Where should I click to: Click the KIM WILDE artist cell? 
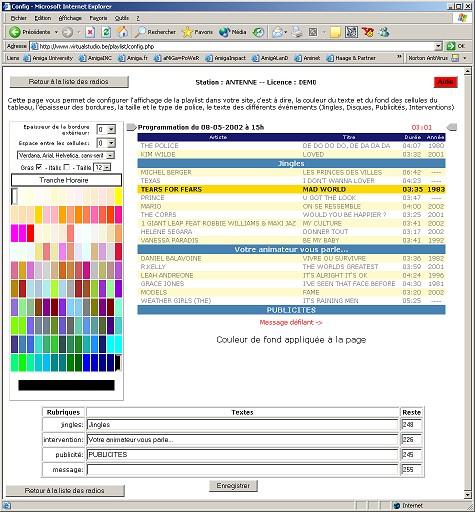click(219, 154)
